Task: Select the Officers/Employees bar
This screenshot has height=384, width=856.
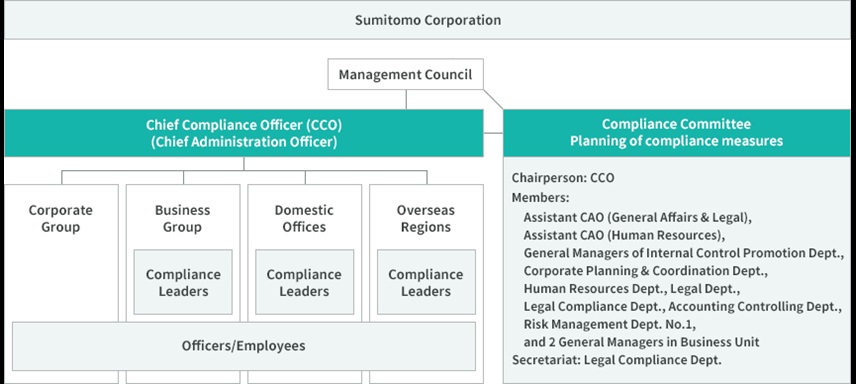Action: pos(243,346)
